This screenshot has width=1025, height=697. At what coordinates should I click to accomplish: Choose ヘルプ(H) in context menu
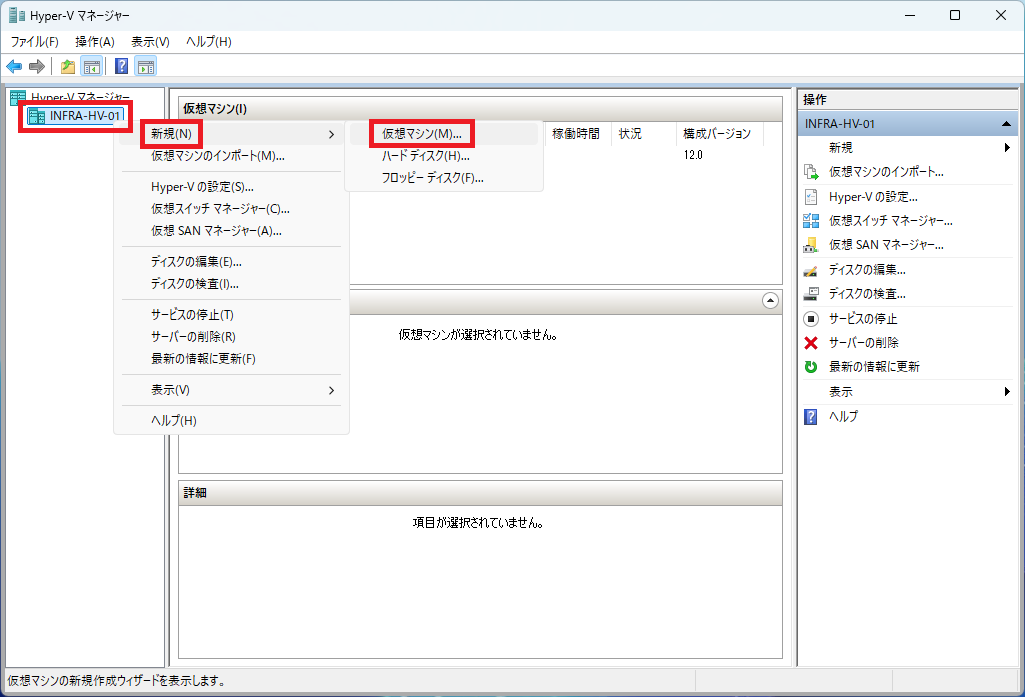(231, 421)
